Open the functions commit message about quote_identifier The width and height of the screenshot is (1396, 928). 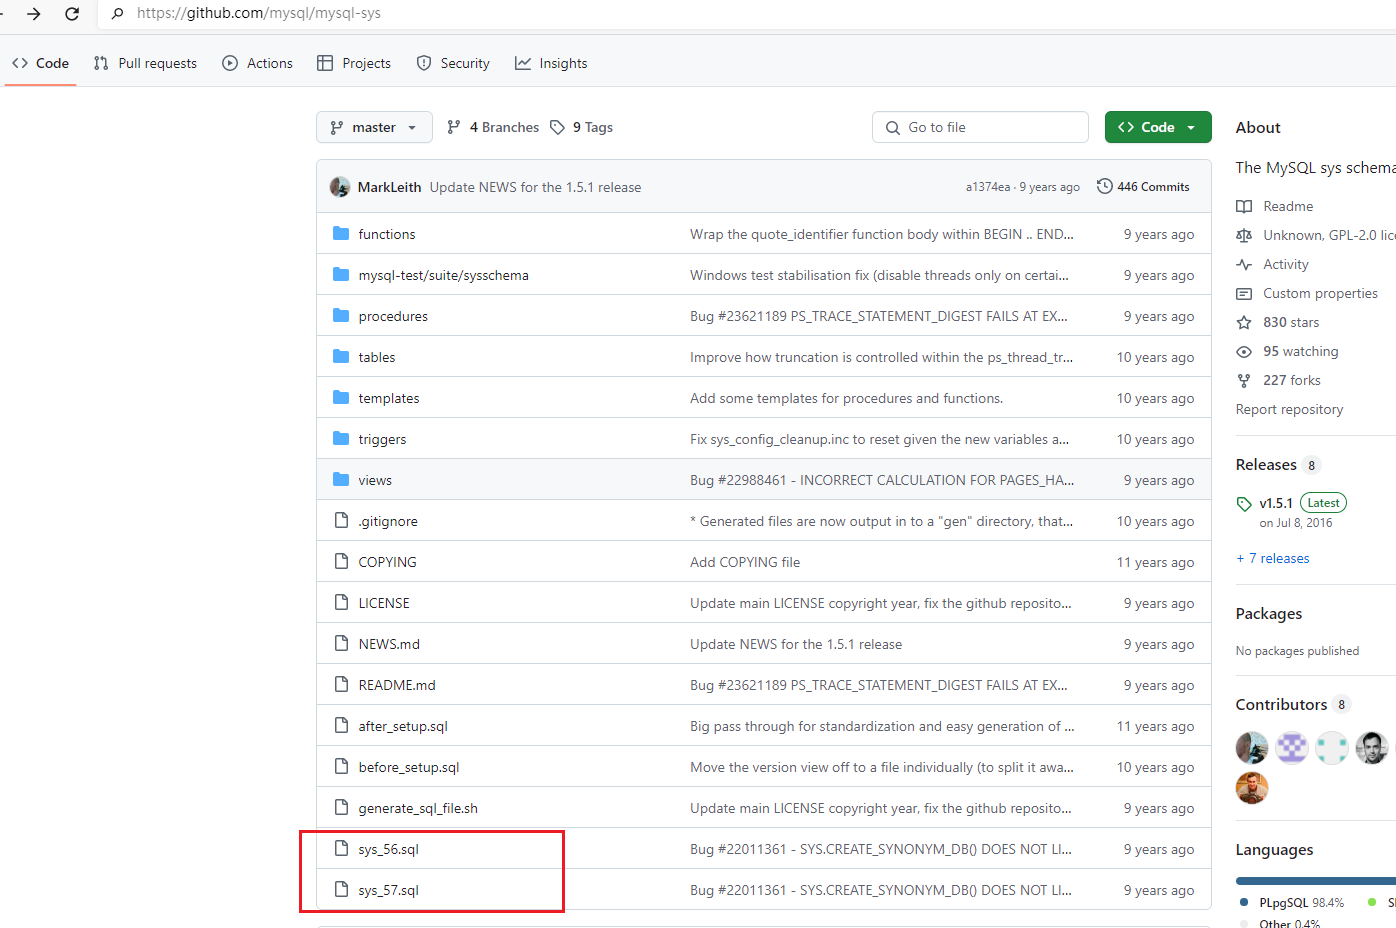(881, 234)
